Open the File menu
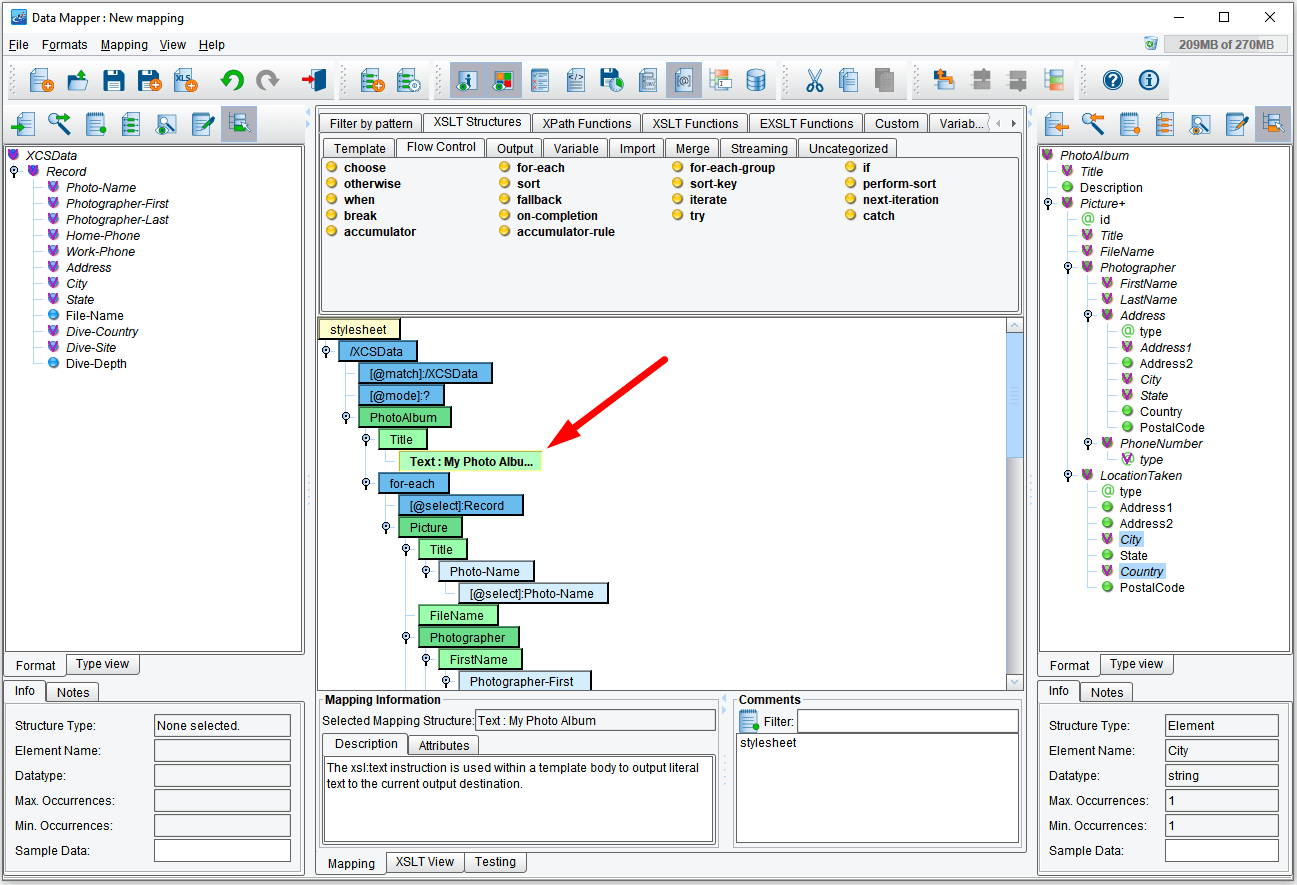Image resolution: width=1297 pixels, height=885 pixels. [19, 45]
